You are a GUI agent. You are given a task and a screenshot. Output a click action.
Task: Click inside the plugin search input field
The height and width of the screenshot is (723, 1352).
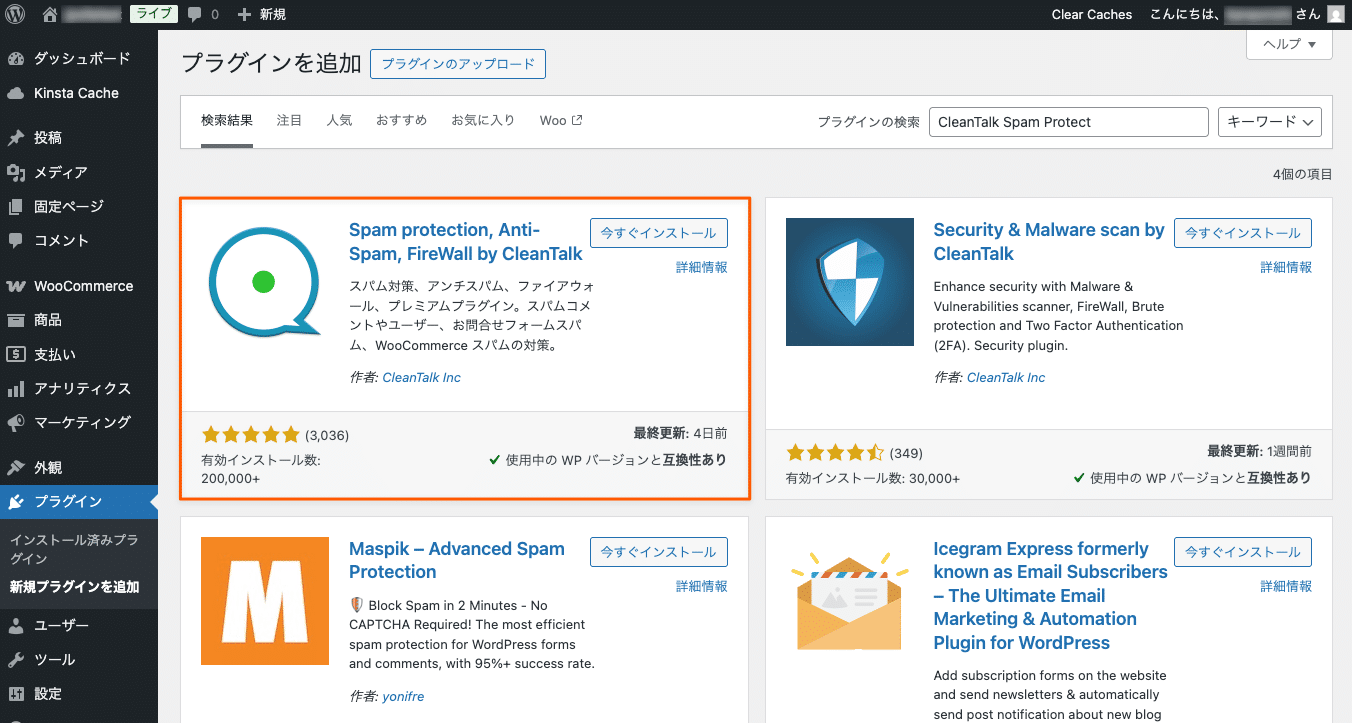pyautogui.click(x=1068, y=121)
